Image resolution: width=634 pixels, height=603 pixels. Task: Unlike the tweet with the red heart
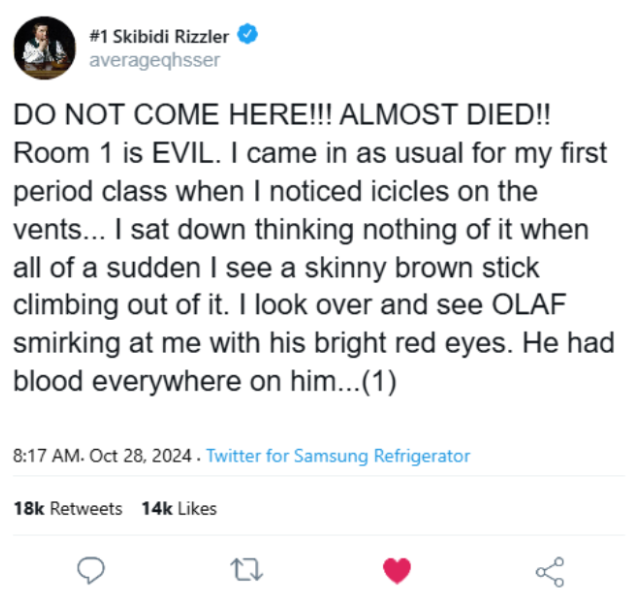(x=397, y=570)
